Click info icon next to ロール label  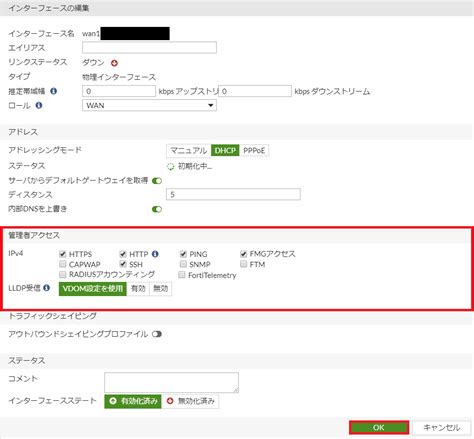coord(39,105)
